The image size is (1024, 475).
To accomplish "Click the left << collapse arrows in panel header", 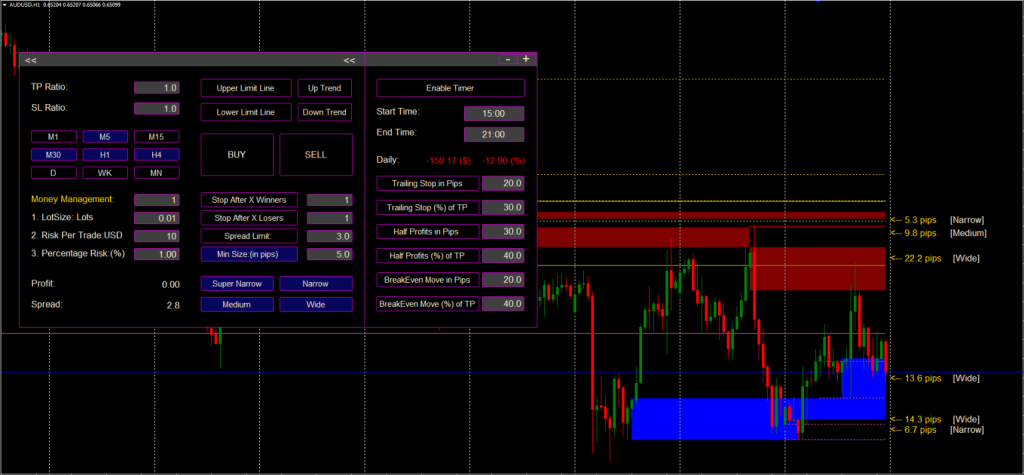I will [x=31, y=60].
